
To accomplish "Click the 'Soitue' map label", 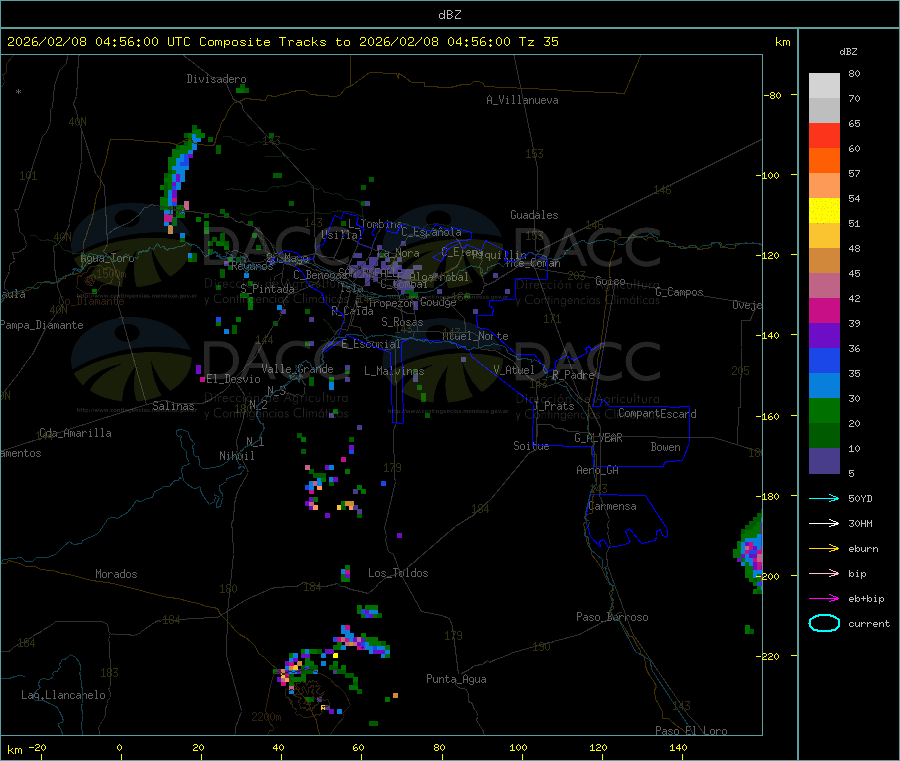I will click(x=532, y=446).
